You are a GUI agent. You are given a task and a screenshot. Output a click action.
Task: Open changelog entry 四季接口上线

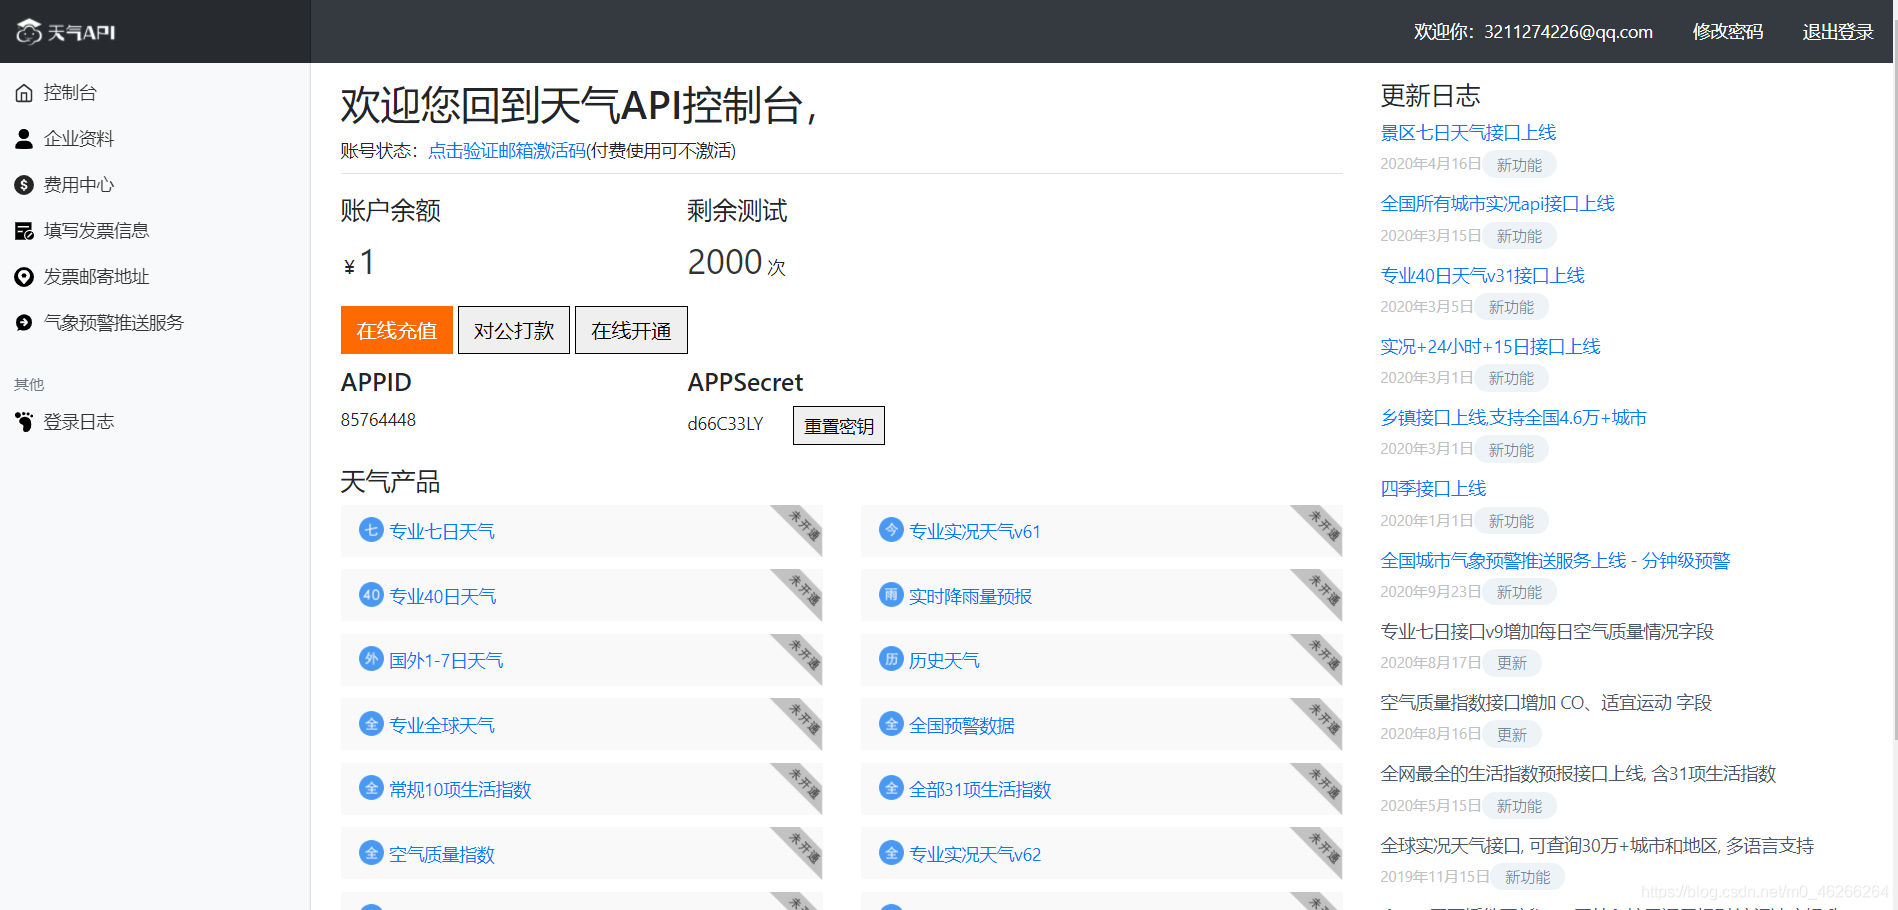pos(1433,489)
